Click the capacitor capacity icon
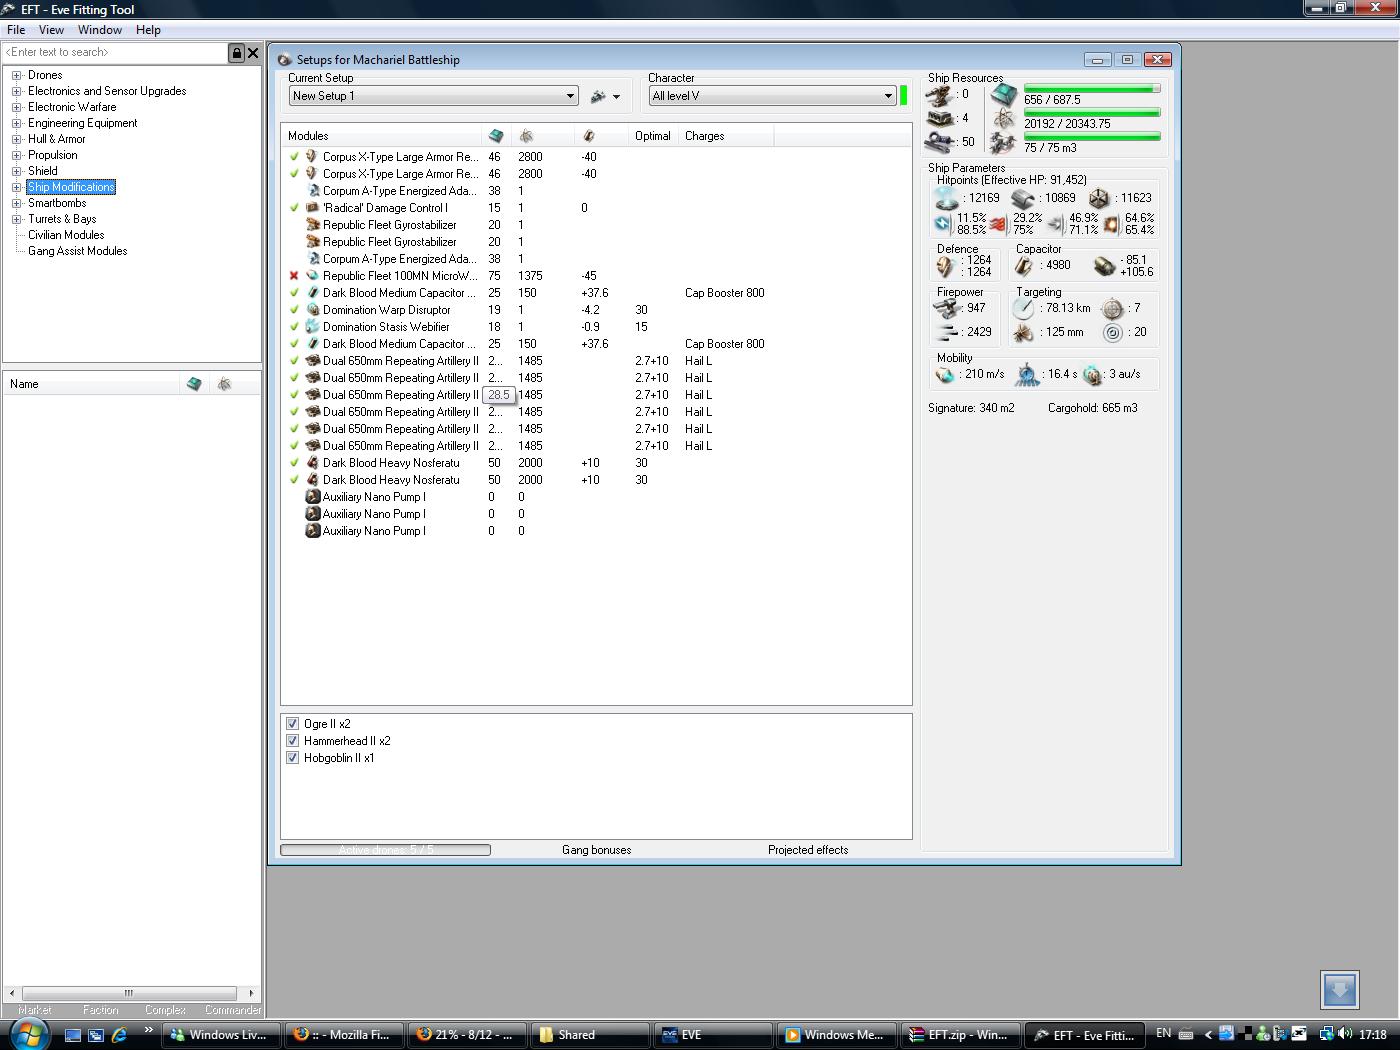 tap(1024, 266)
